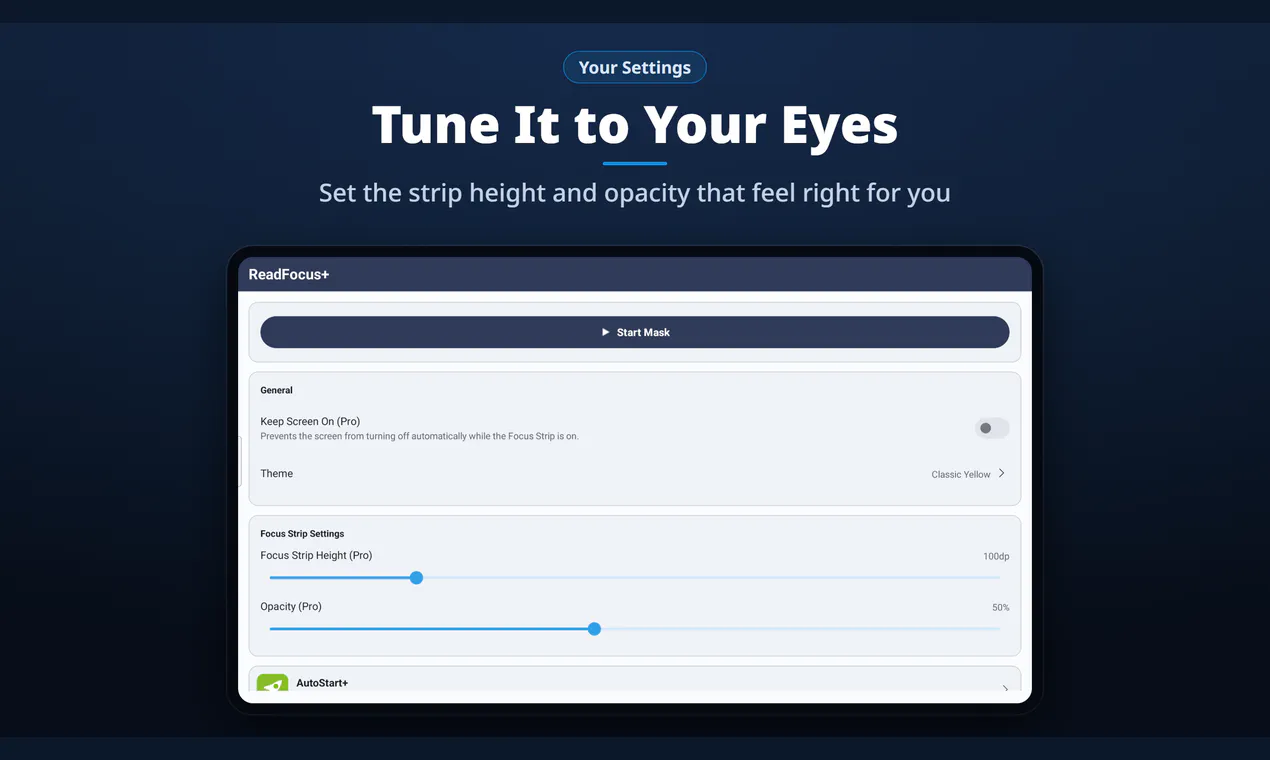Click the Start Mask button
The height and width of the screenshot is (760, 1270).
(x=635, y=332)
